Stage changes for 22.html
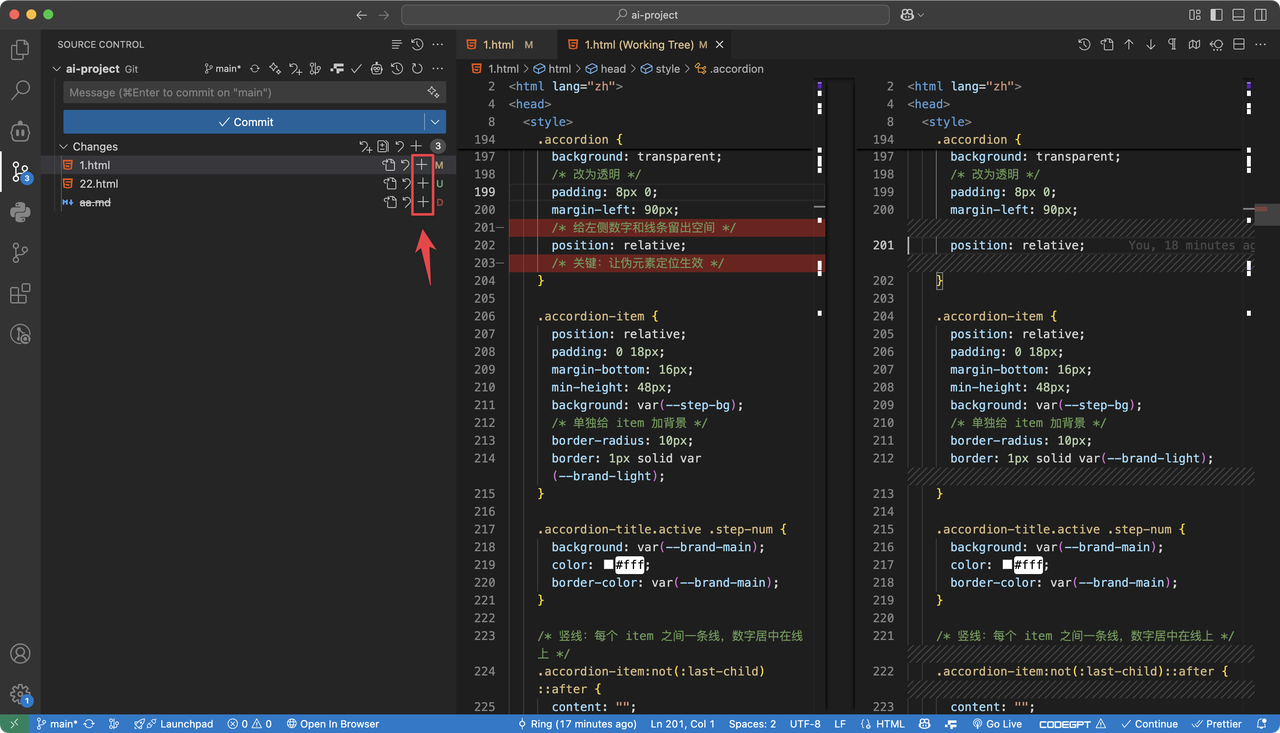This screenshot has height=733, width=1280. click(x=423, y=184)
